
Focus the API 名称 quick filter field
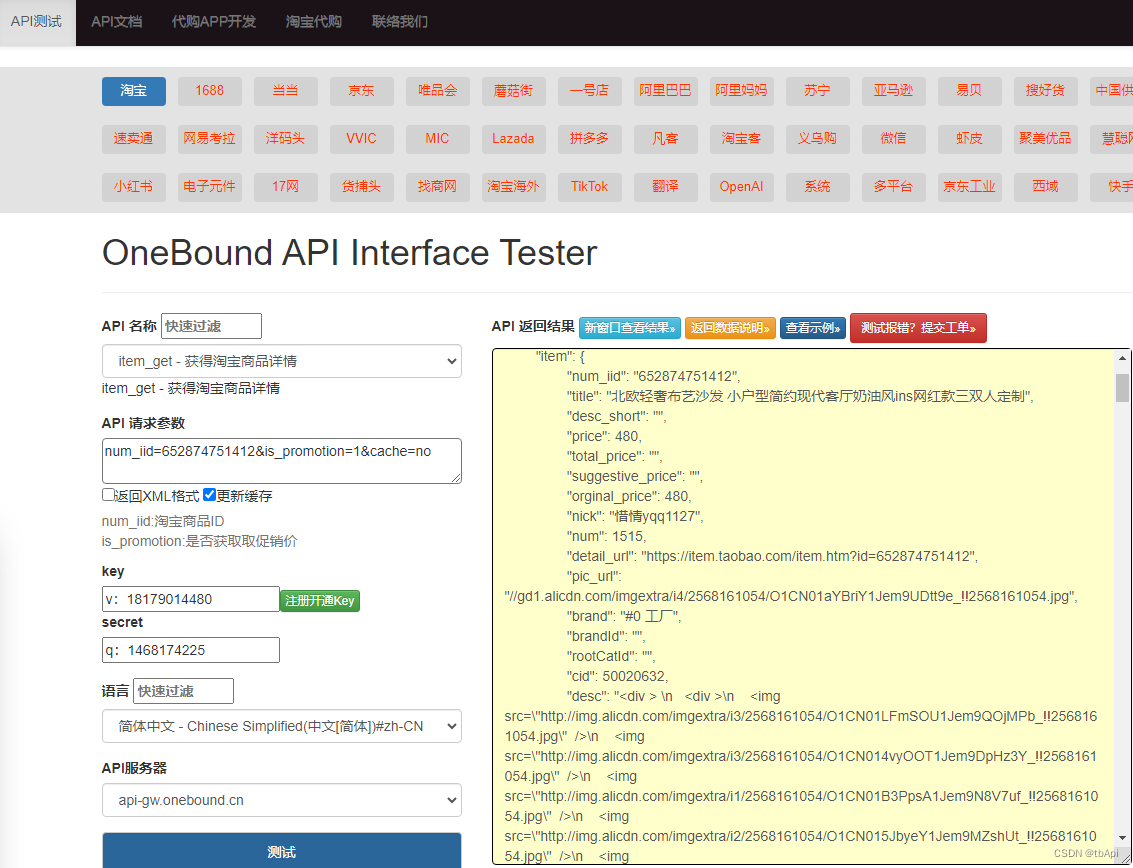(x=211, y=326)
